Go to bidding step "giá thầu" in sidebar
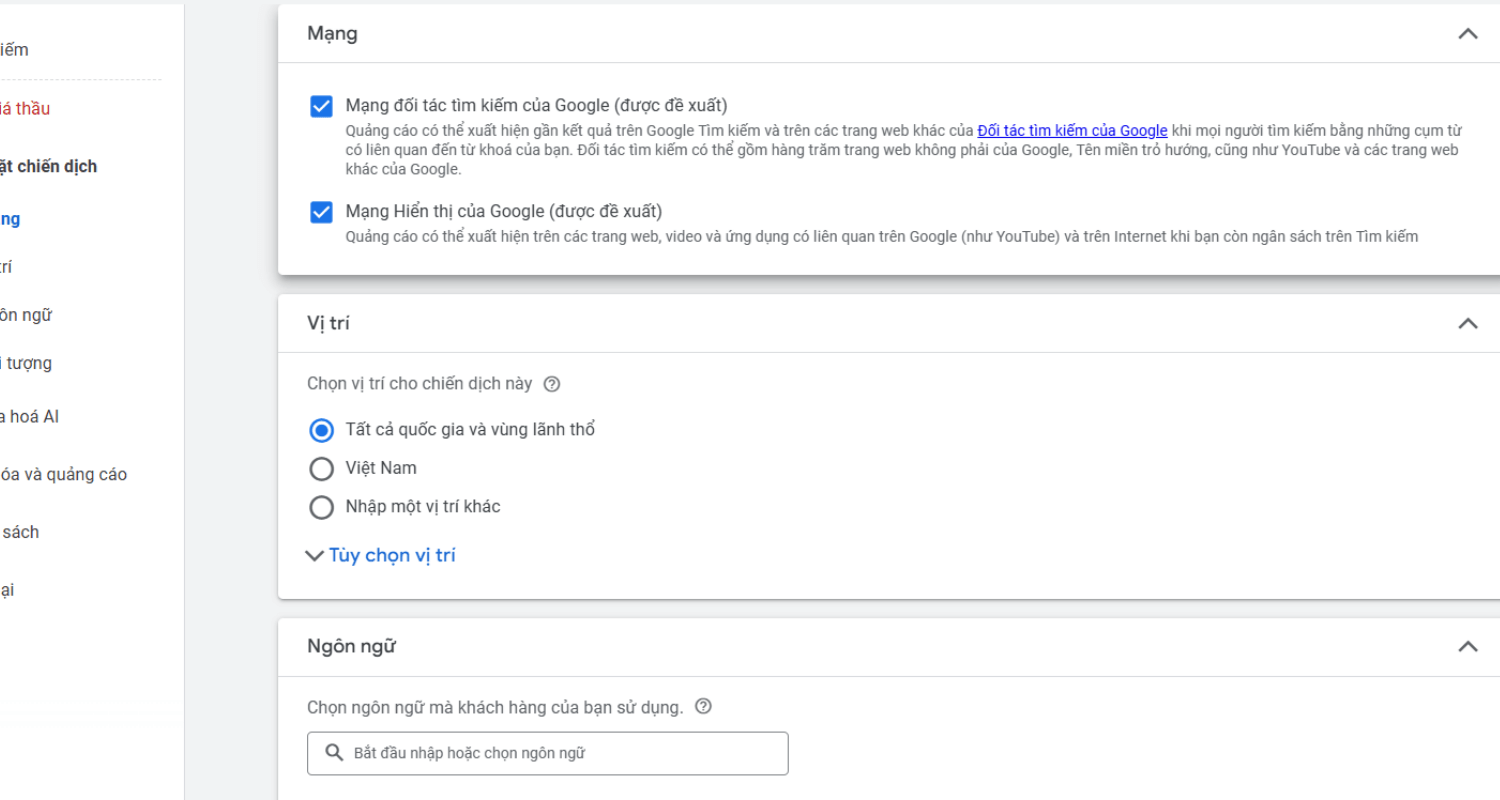Screen dimensions: 1500x800 (25, 109)
